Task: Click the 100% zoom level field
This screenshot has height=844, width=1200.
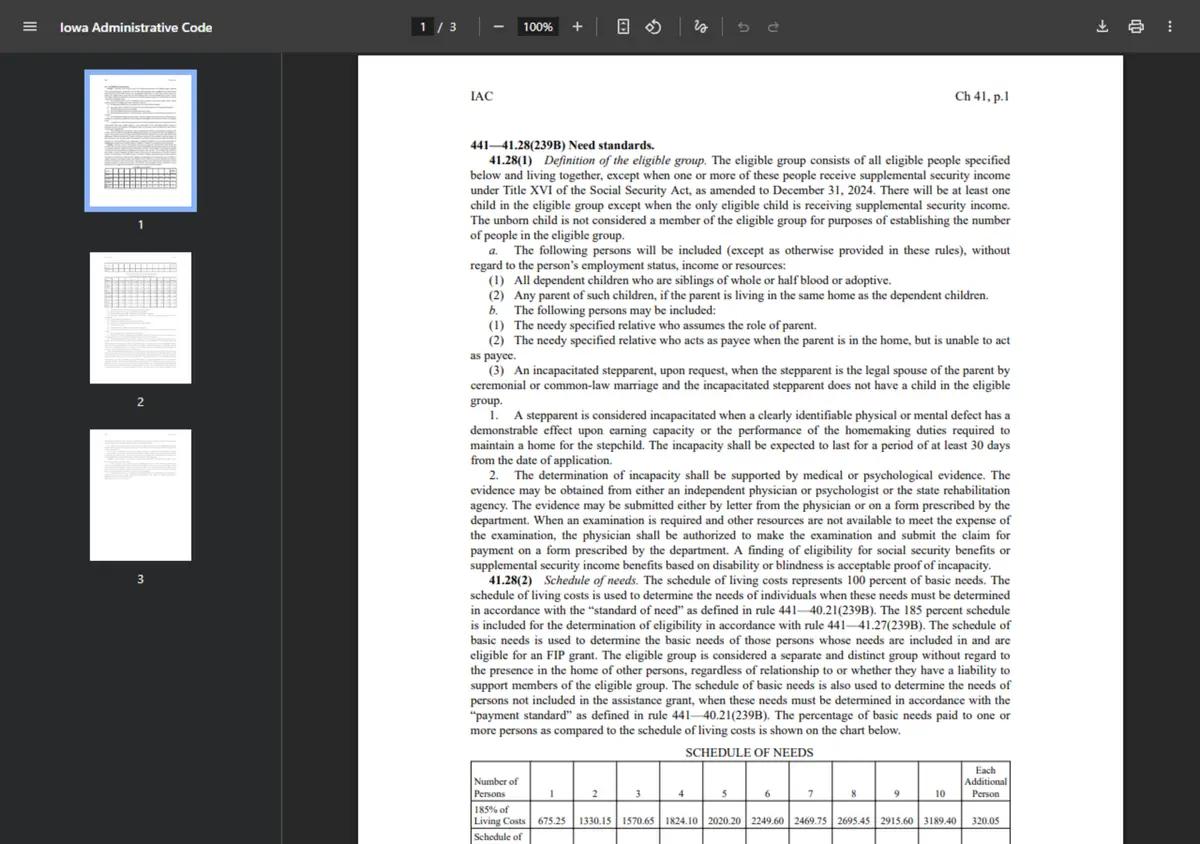Action: coord(538,27)
